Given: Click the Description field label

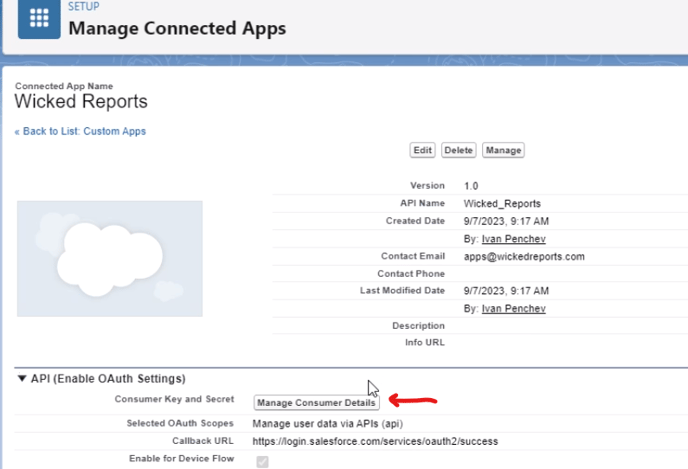Looking at the screenshot, I should click(x=418, y=326).
